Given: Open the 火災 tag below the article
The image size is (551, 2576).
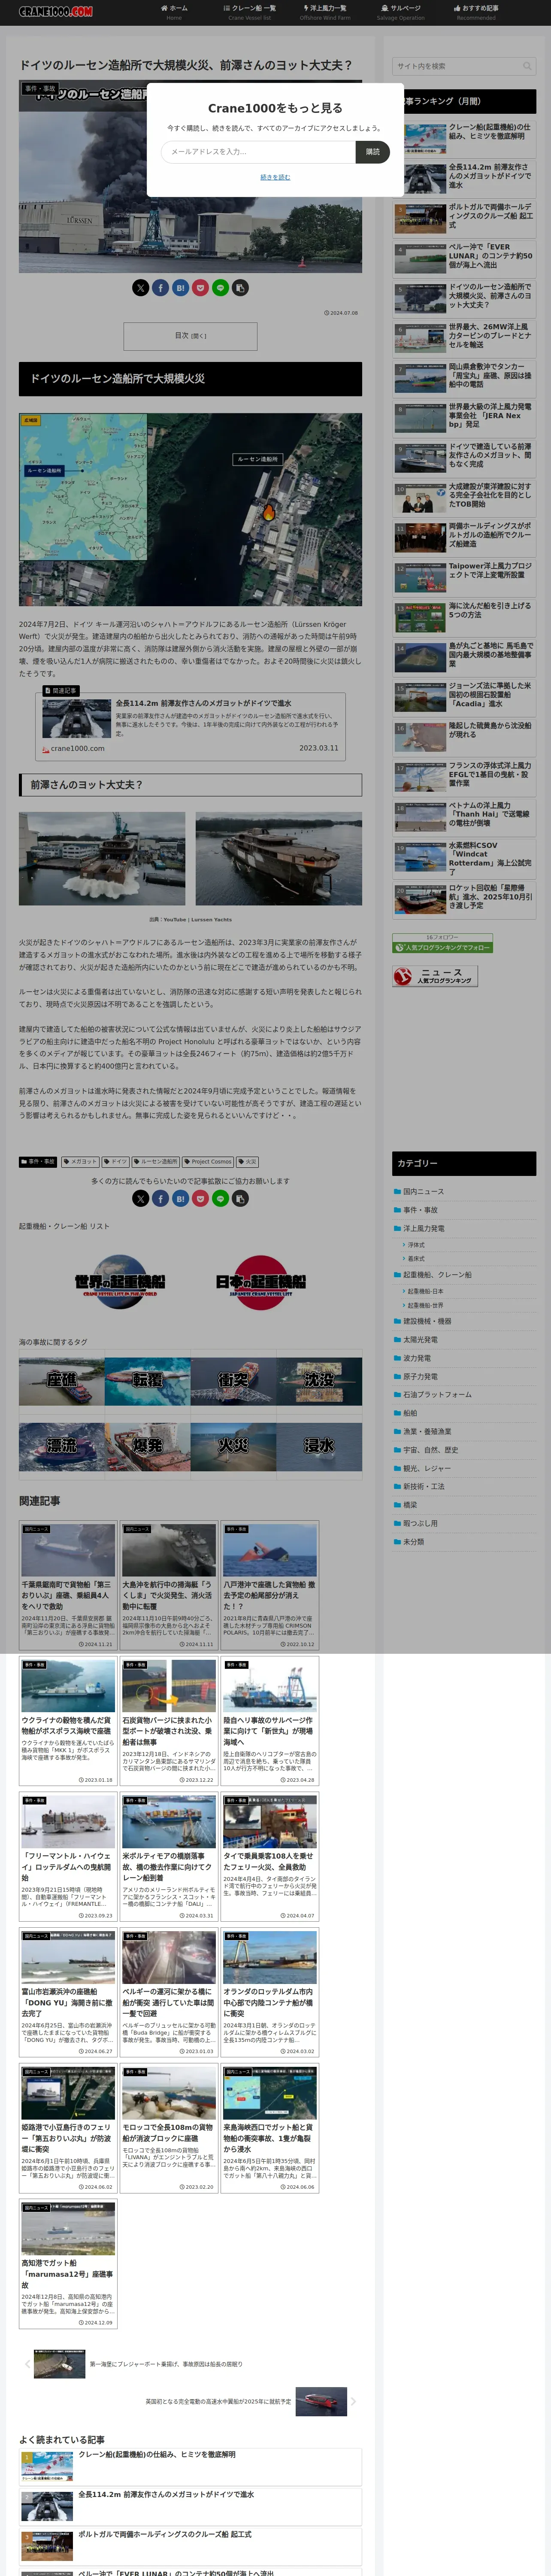Looking at the screenshot, I should 248,1162.
